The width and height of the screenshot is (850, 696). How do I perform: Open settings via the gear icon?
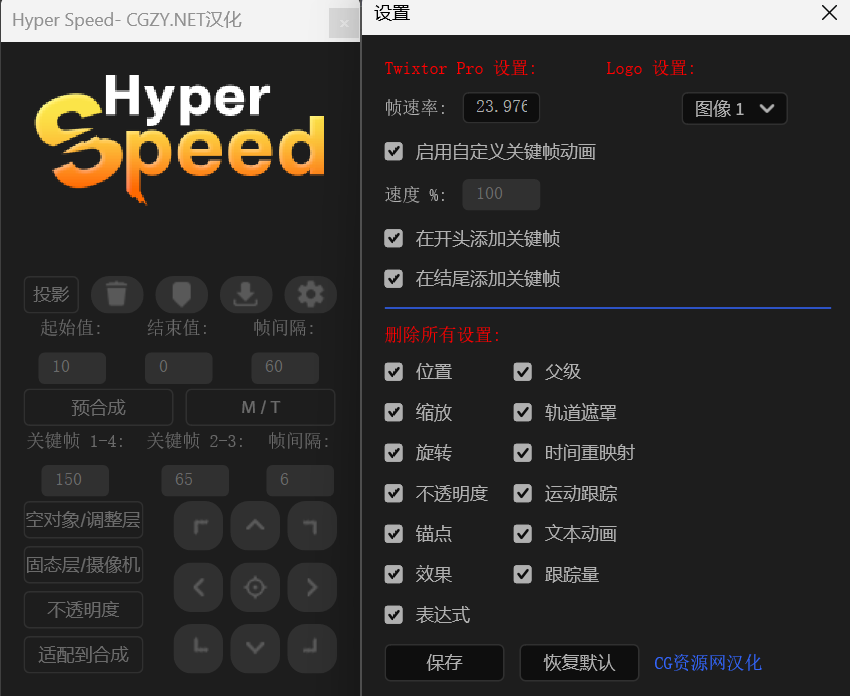click(311, 294)
